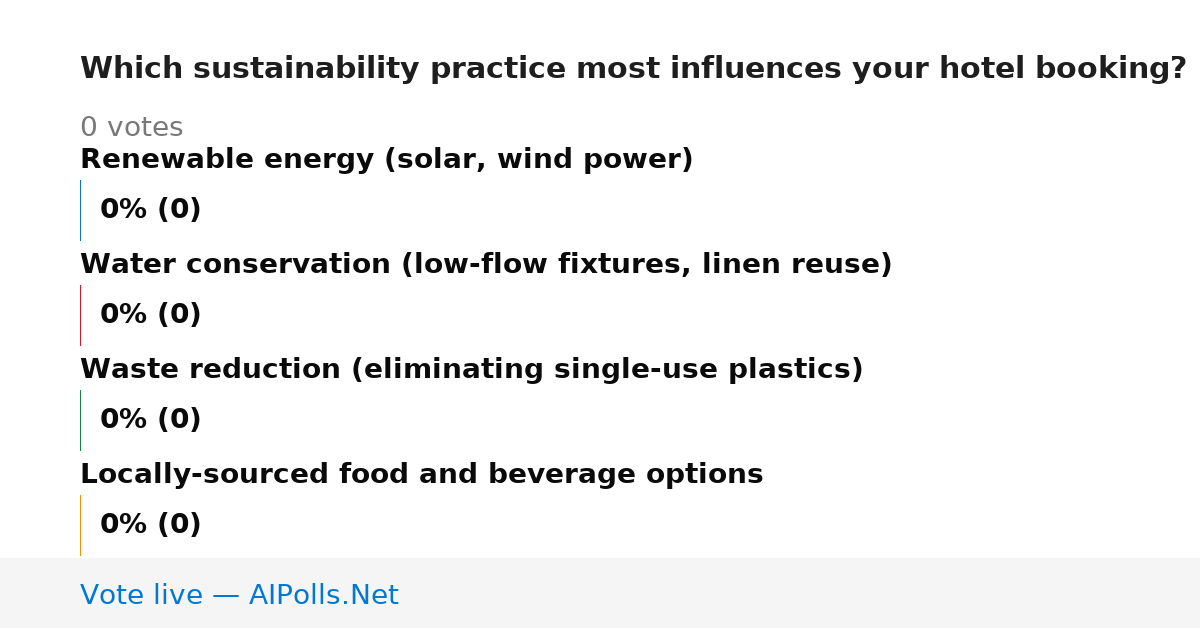Open the Vote live — AIPolls.Net link
The height and width of the screenshot is (628, 1200).
coord(239,596)
